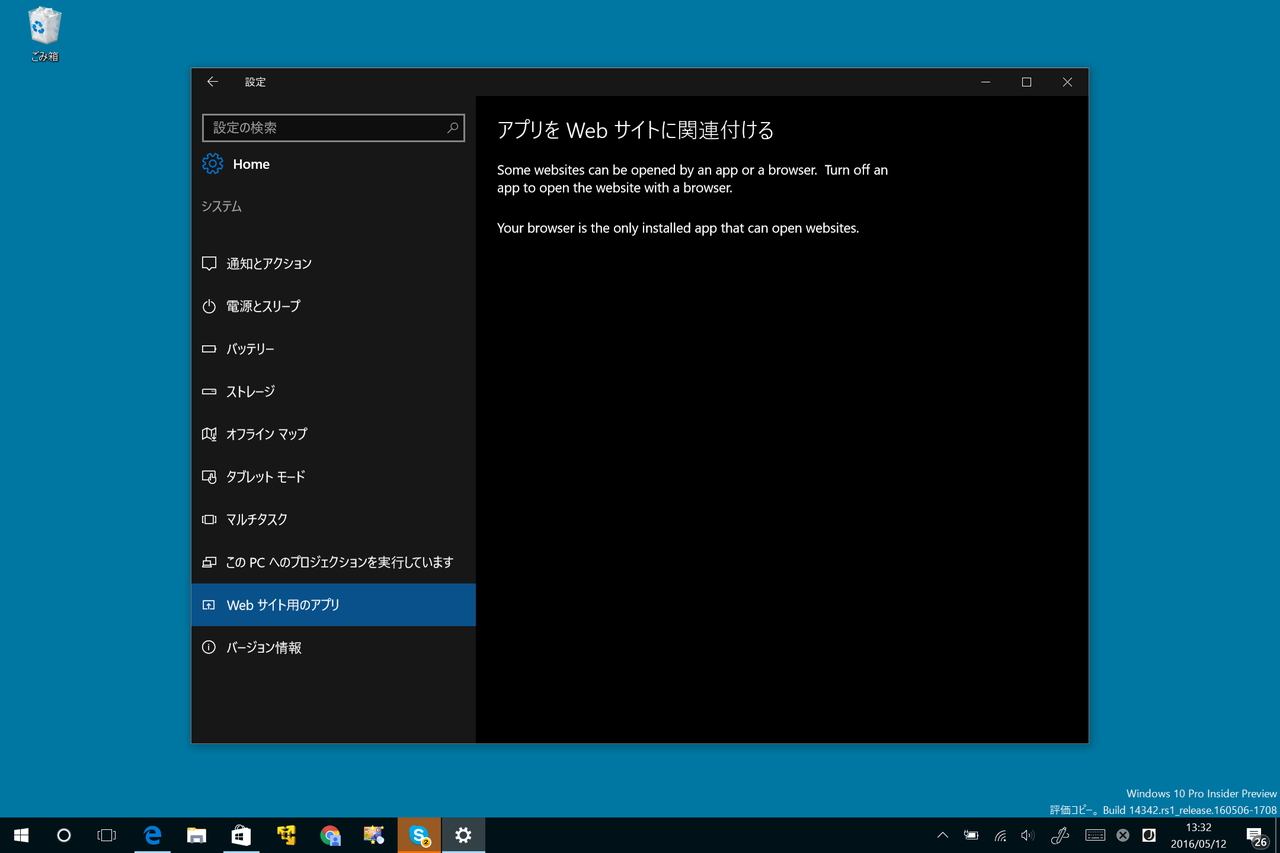The height and width of the screenshot is (853, 1280).
Task: Launch Google Chrome from the taskbar
Action: [x=330, y=835]
